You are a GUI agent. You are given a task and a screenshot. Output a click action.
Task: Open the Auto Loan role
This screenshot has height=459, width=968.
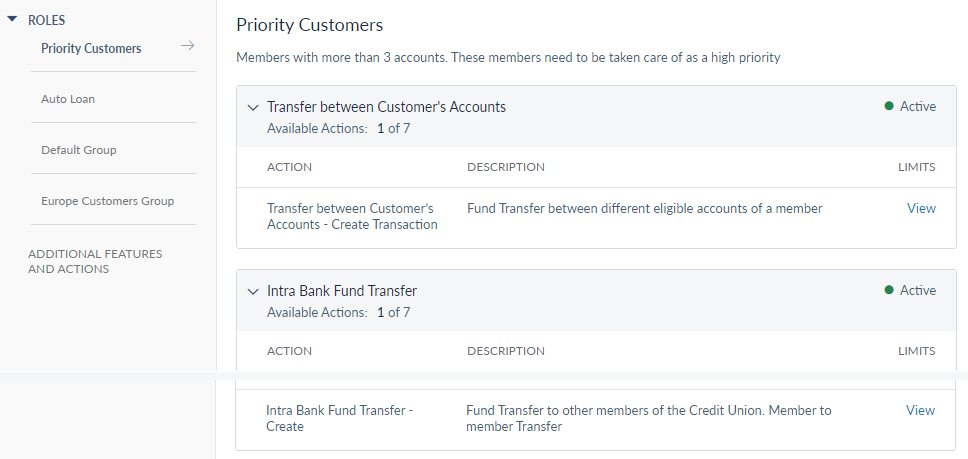coord(68,99)
